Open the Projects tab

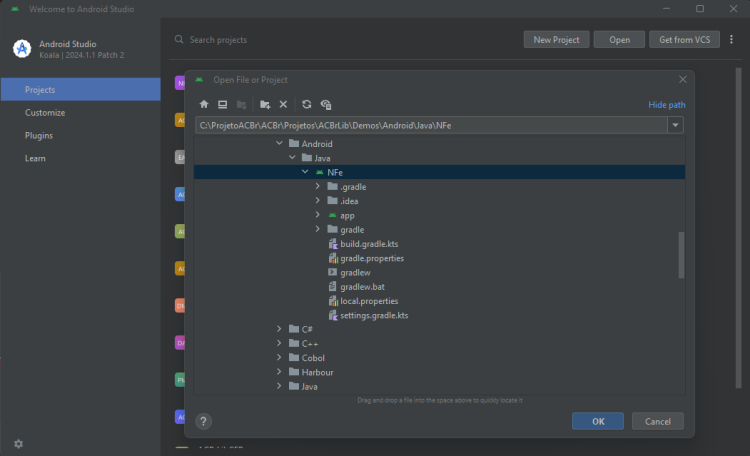coord(80,89)
